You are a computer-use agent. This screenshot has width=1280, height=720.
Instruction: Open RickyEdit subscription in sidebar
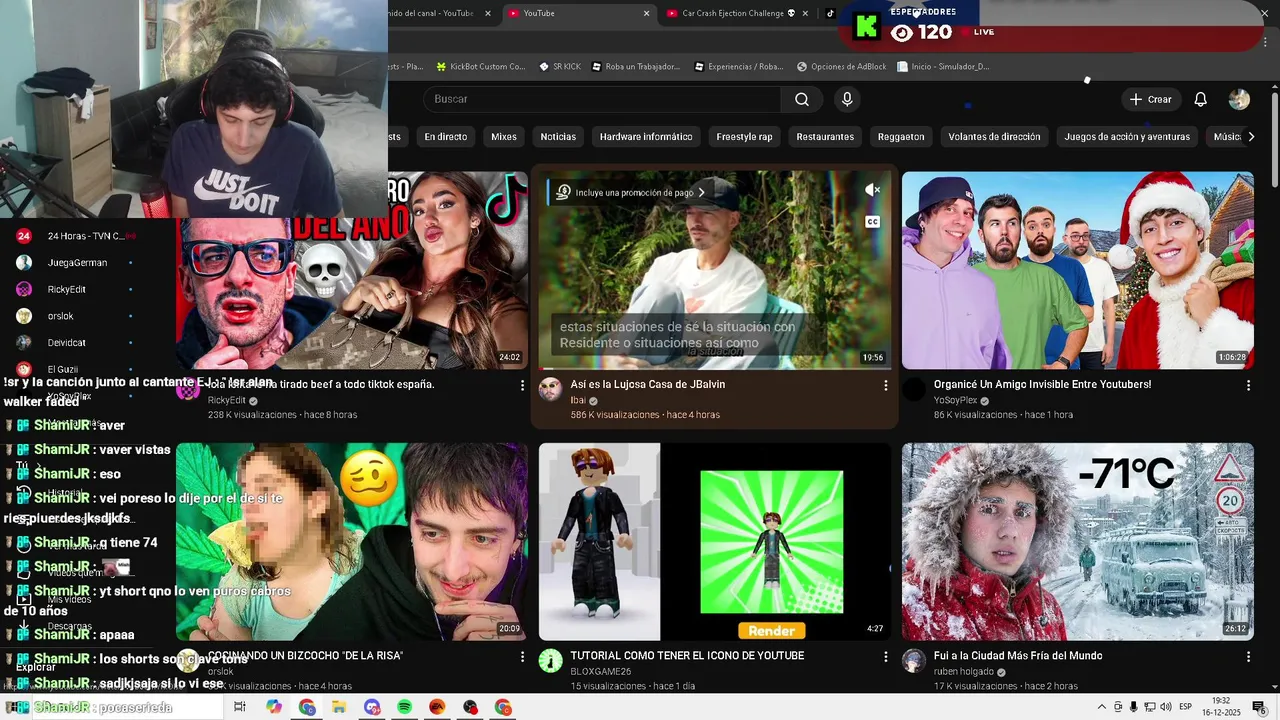point(75,289)
